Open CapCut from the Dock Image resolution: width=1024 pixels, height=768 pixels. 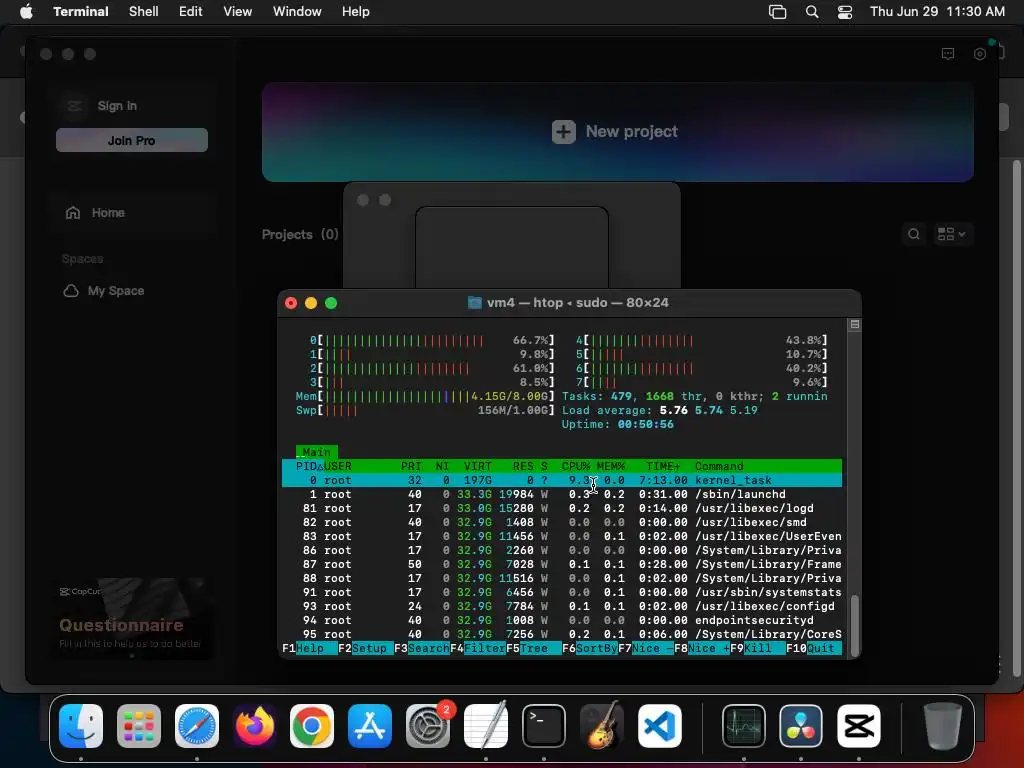[x=859, y=726]
